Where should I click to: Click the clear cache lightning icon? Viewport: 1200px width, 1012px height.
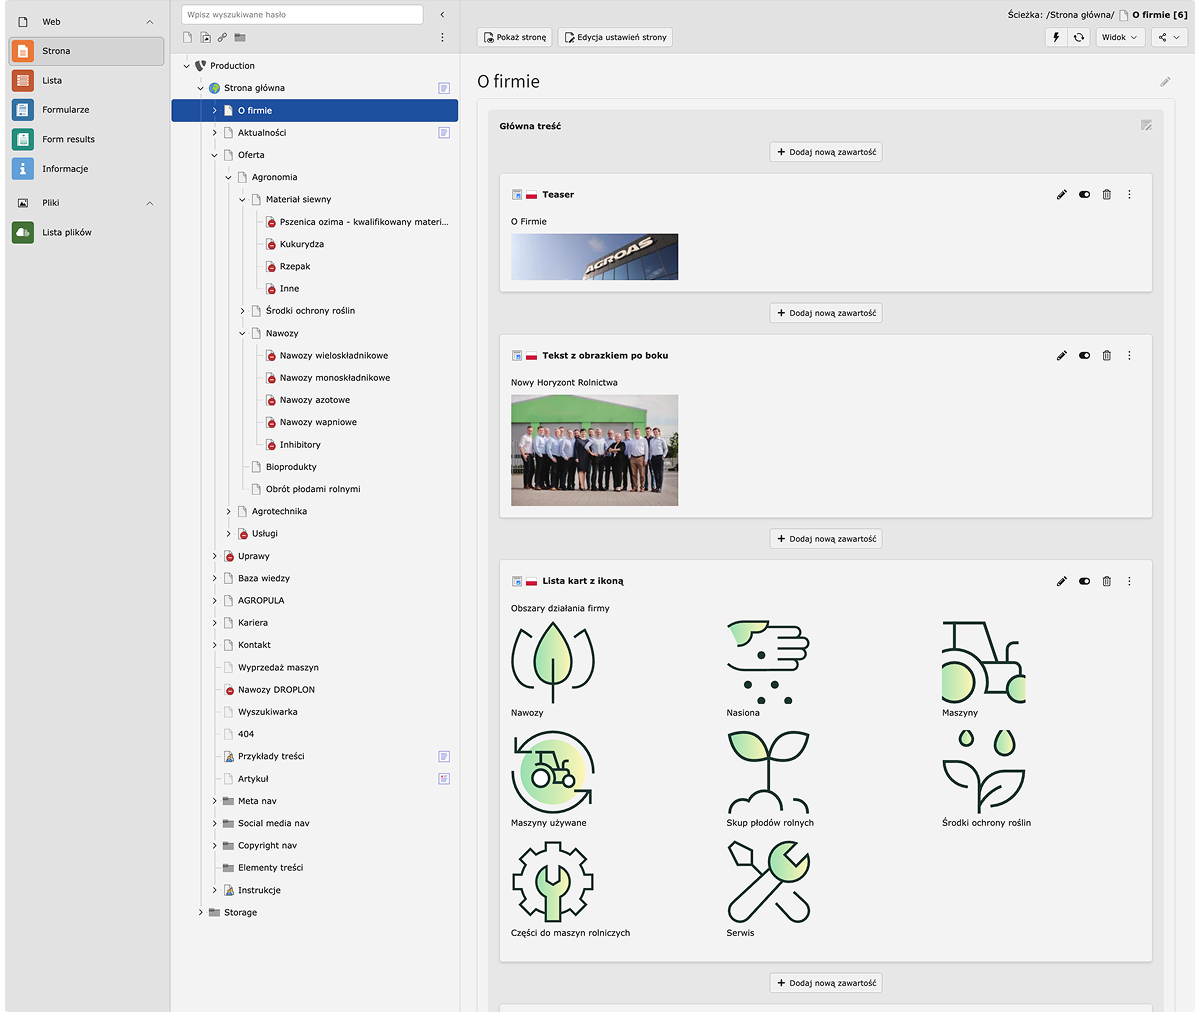click(1056, 37)
